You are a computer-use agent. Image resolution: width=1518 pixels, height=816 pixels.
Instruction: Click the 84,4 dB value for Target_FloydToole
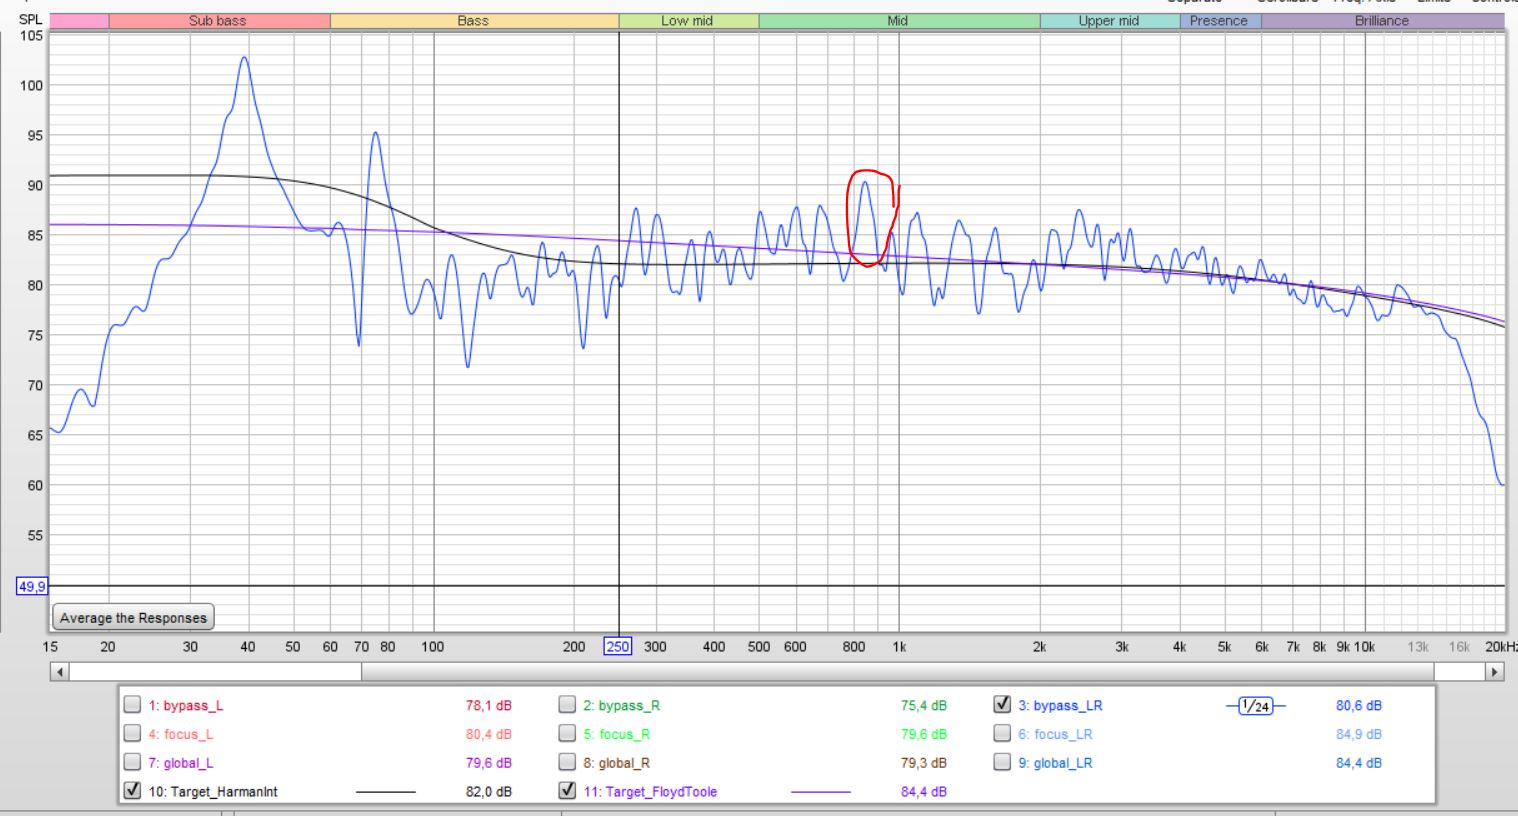pos(923,792)
